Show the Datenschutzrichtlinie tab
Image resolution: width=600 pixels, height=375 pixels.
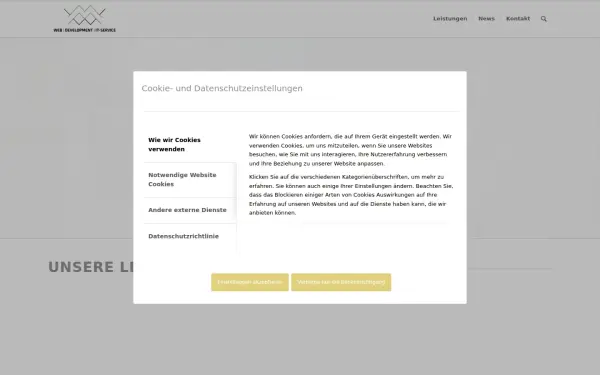[190, 236]
